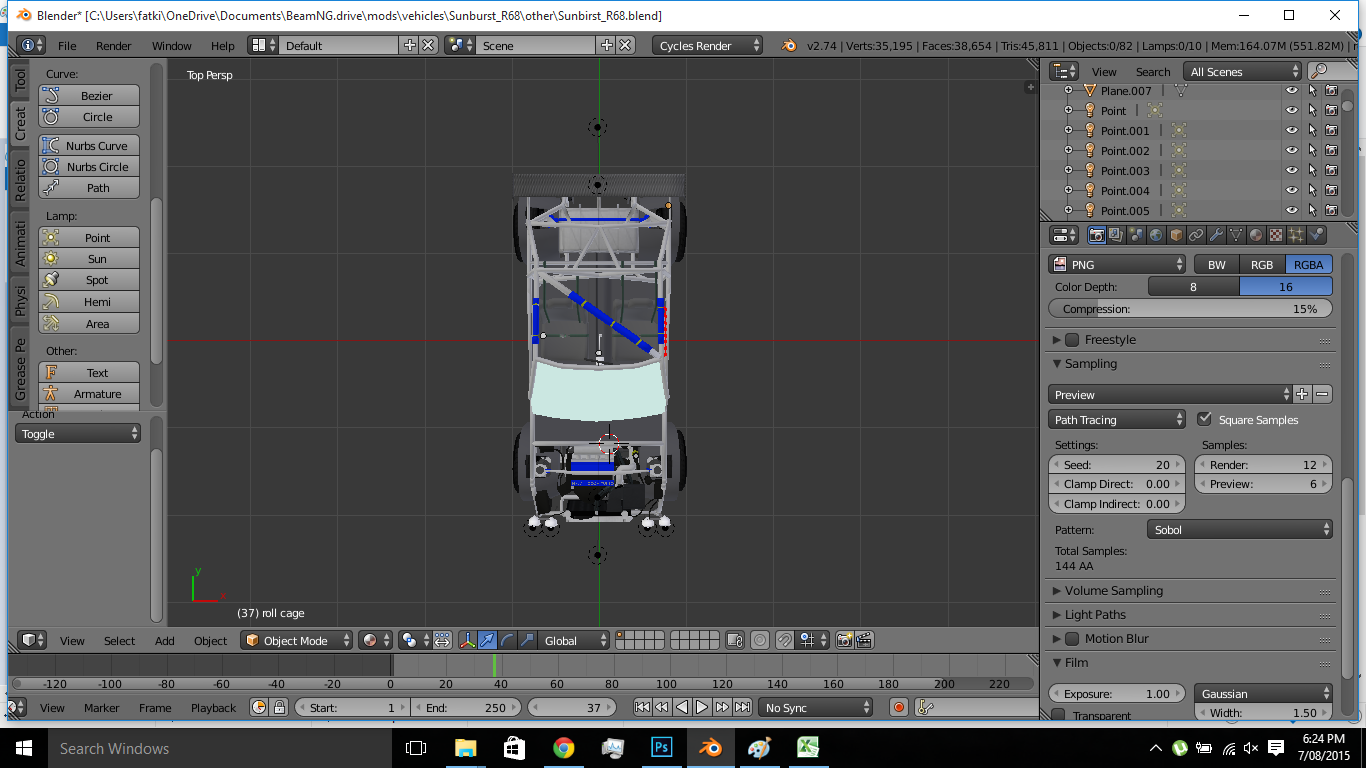Open the Modifiers wrench properties tab
This screenshot has height=768, width=1366.
pyautogui.click(x=1216, y=235)
